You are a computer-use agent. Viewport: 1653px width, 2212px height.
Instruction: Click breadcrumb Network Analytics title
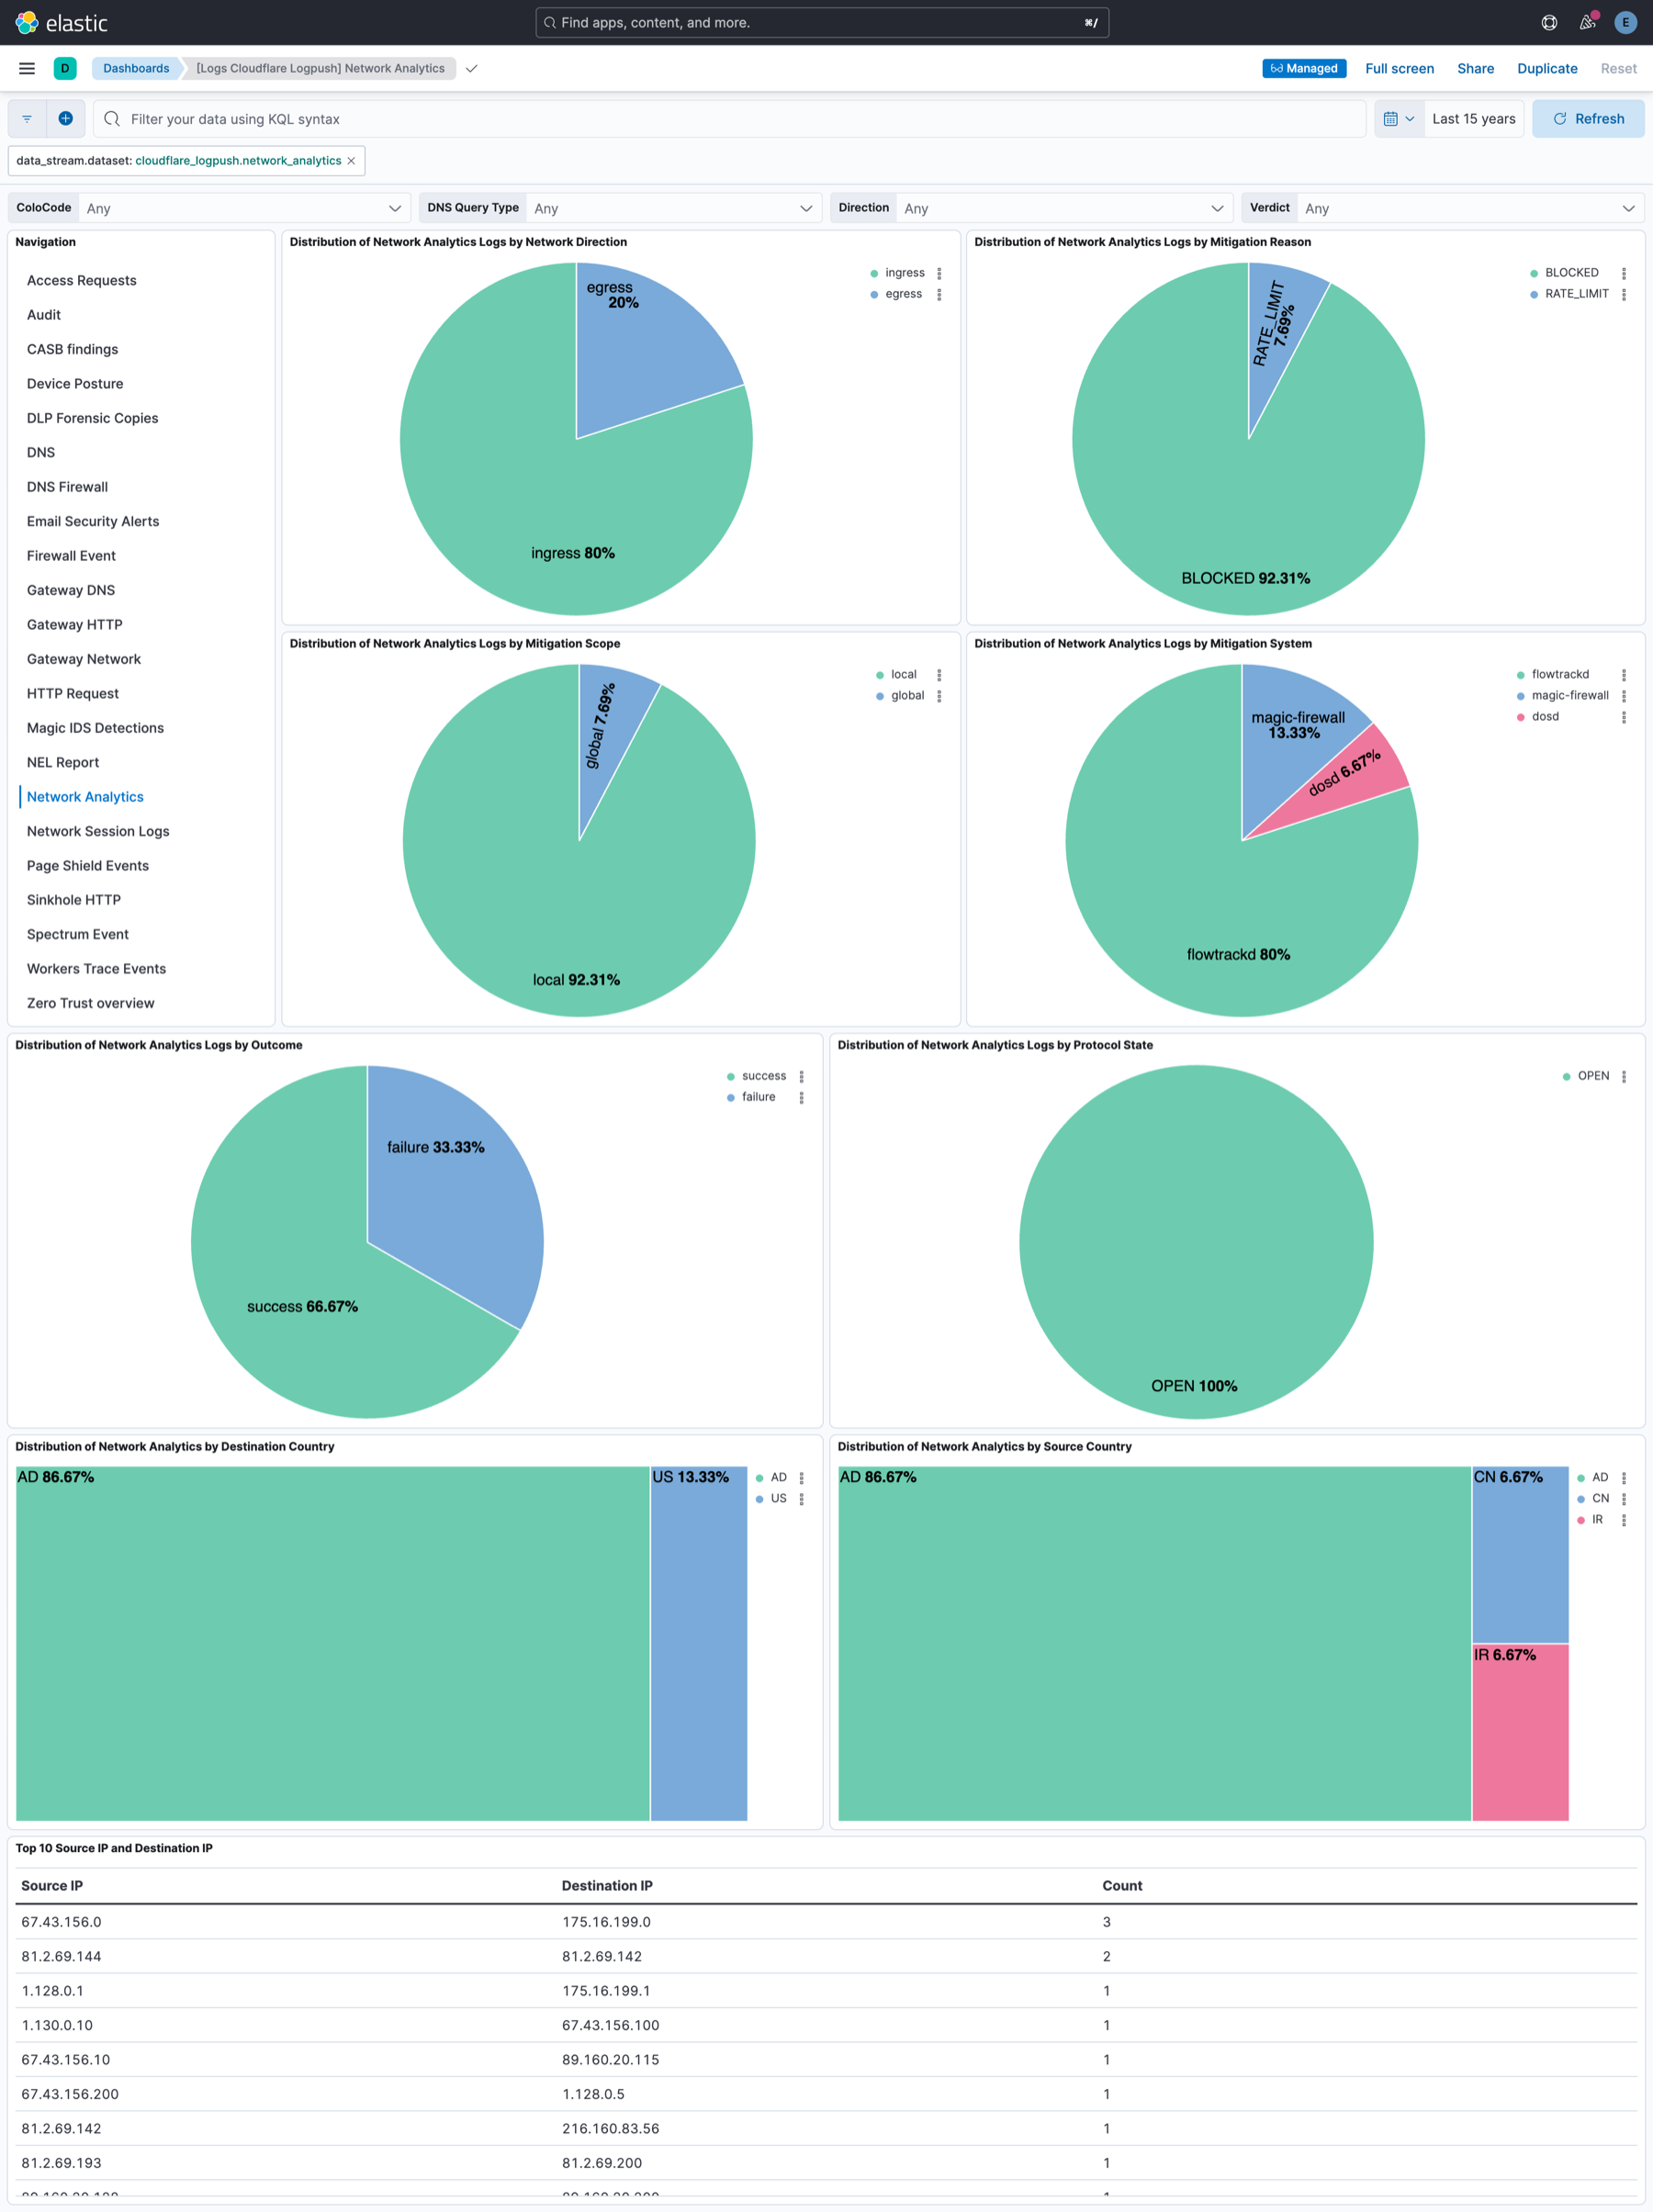tap(320, 68)
